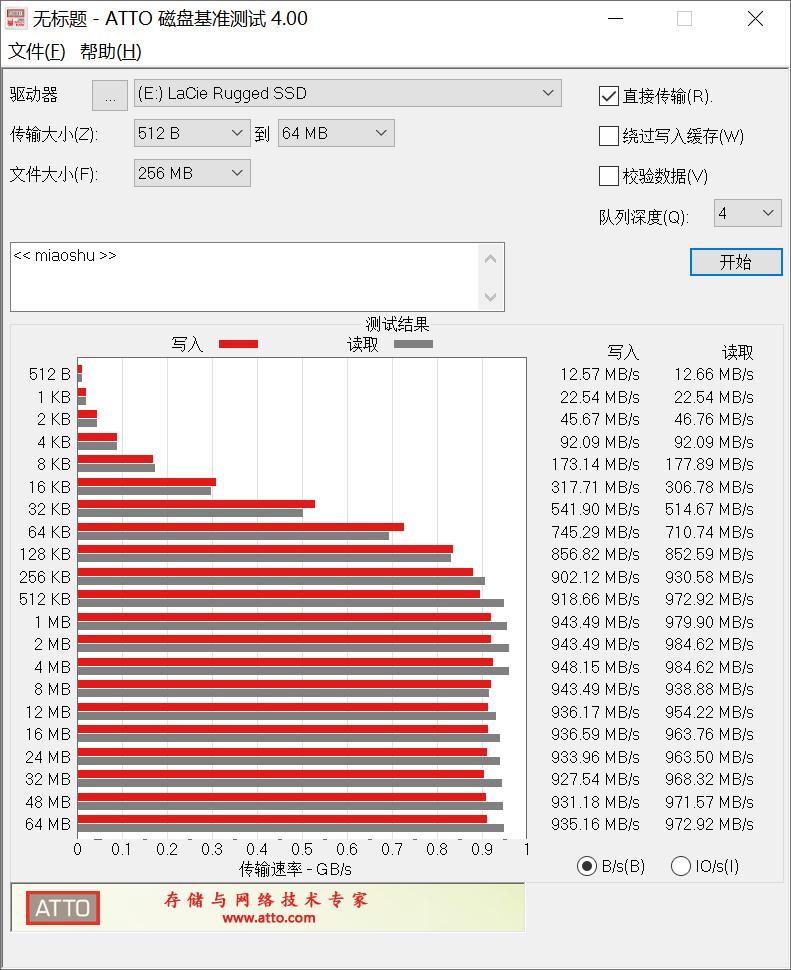
Task: Click the 传输速率 - GB/s axis label
Action: (x=295, y=869)
